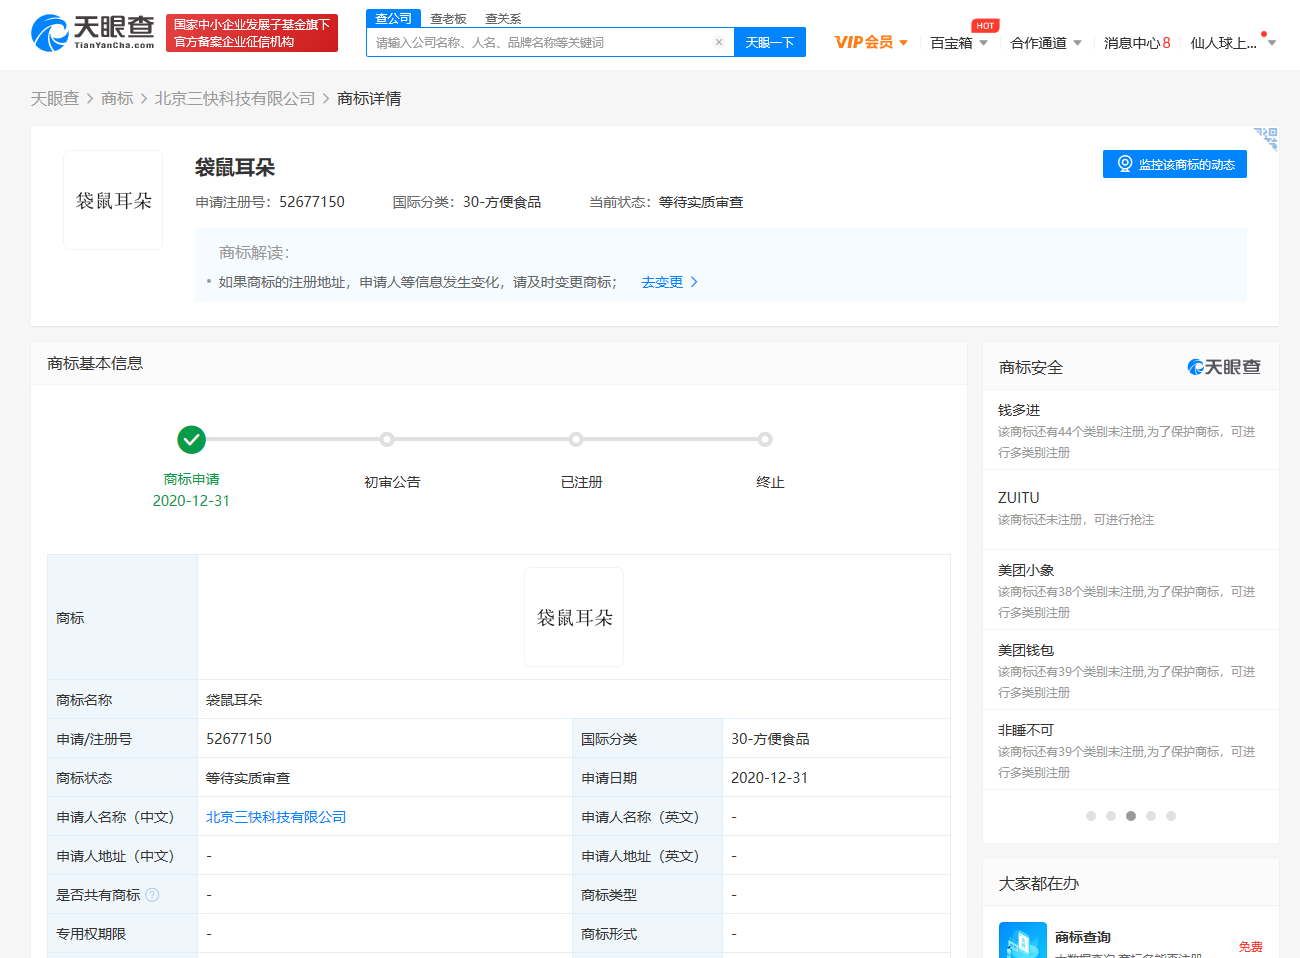Open the 商标查询 service icon
1300x958 pixels.
[x=1022, y=940]
